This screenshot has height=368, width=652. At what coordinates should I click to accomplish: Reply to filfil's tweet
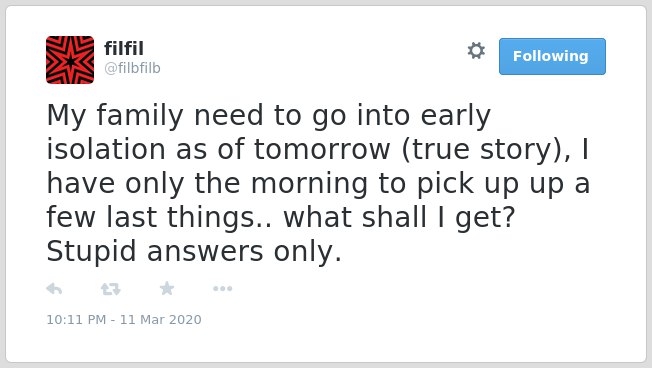coord(54,288)
